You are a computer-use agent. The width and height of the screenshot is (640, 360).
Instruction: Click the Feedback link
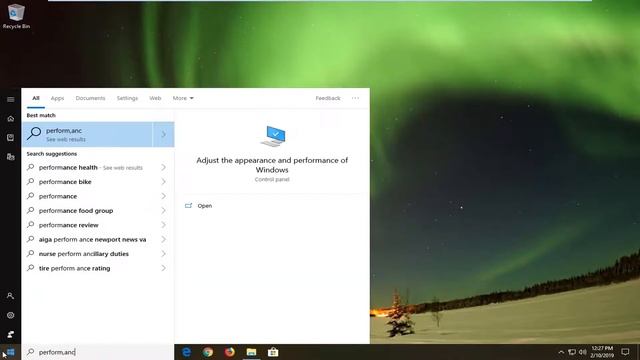pyautogui.click(x=328, y=98)
